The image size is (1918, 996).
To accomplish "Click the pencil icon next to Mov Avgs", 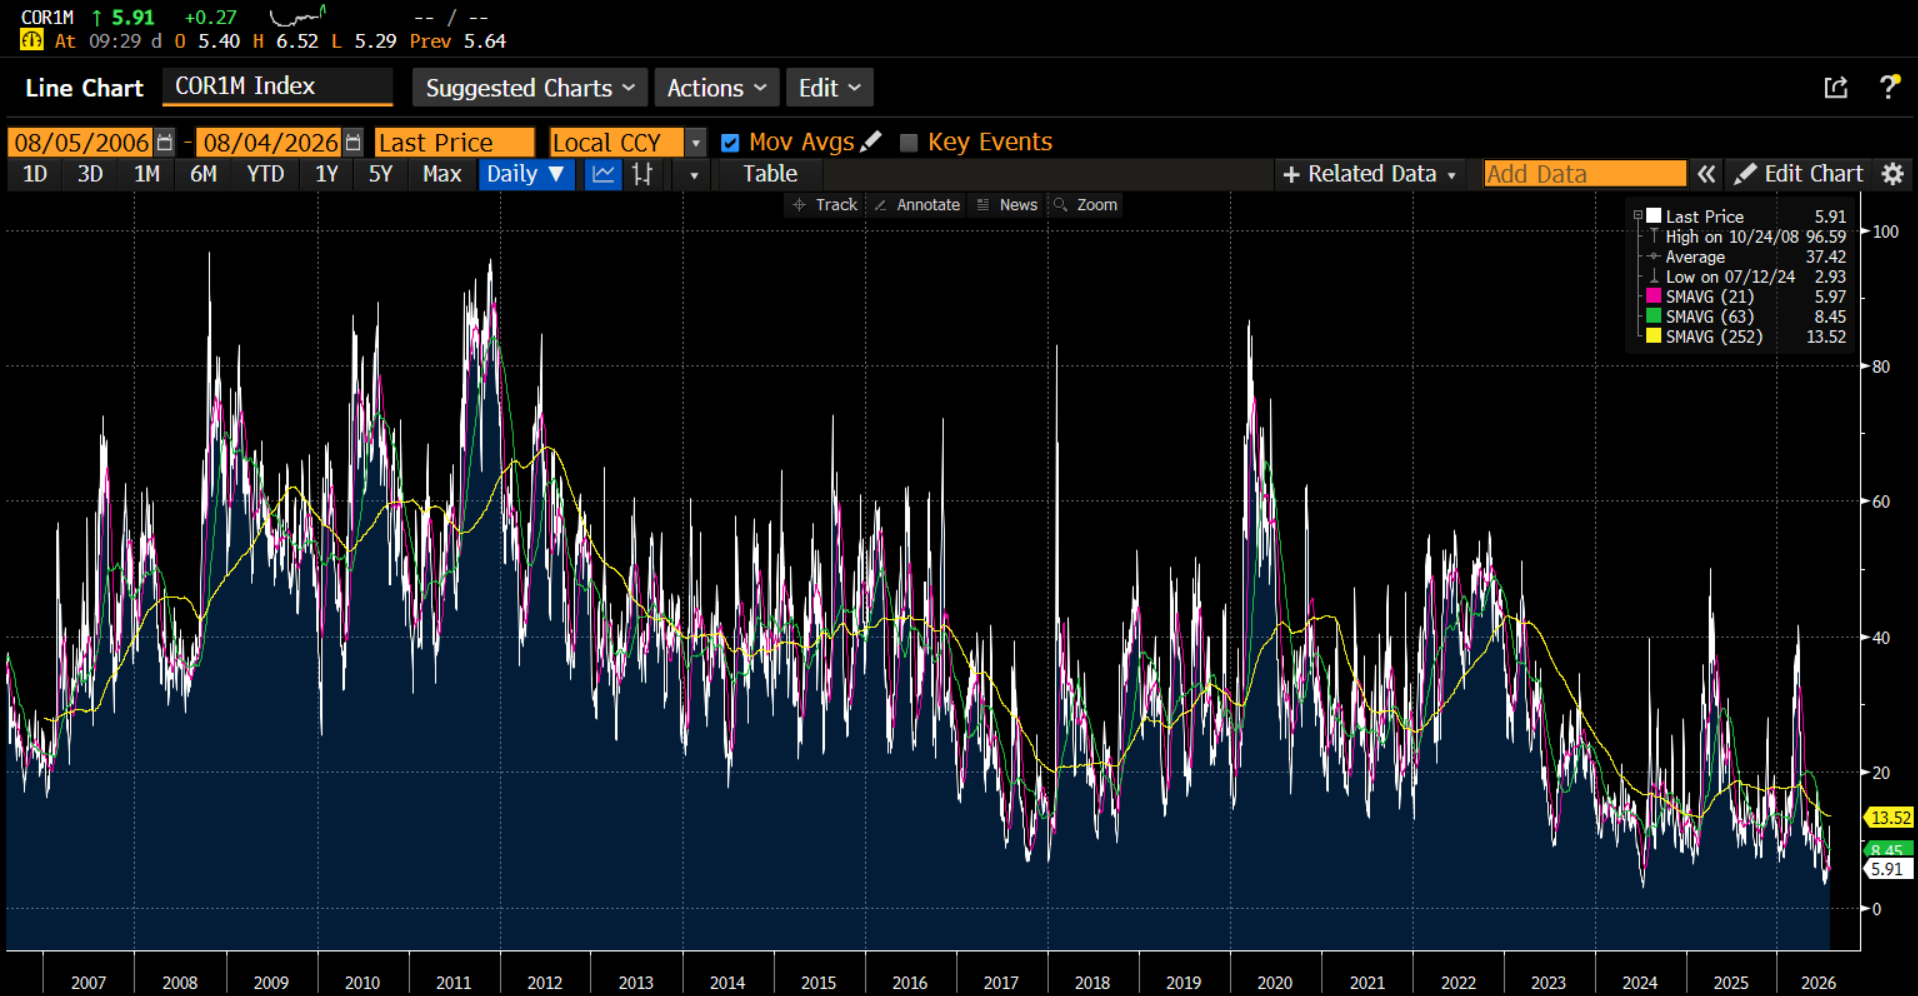I will point(871,142).
